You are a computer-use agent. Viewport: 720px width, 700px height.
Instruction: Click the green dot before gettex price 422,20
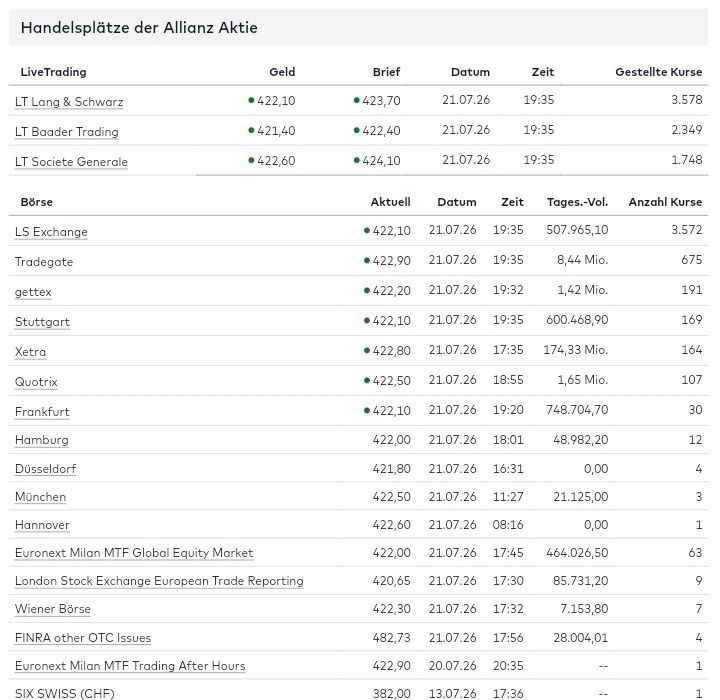coord(367,290)
